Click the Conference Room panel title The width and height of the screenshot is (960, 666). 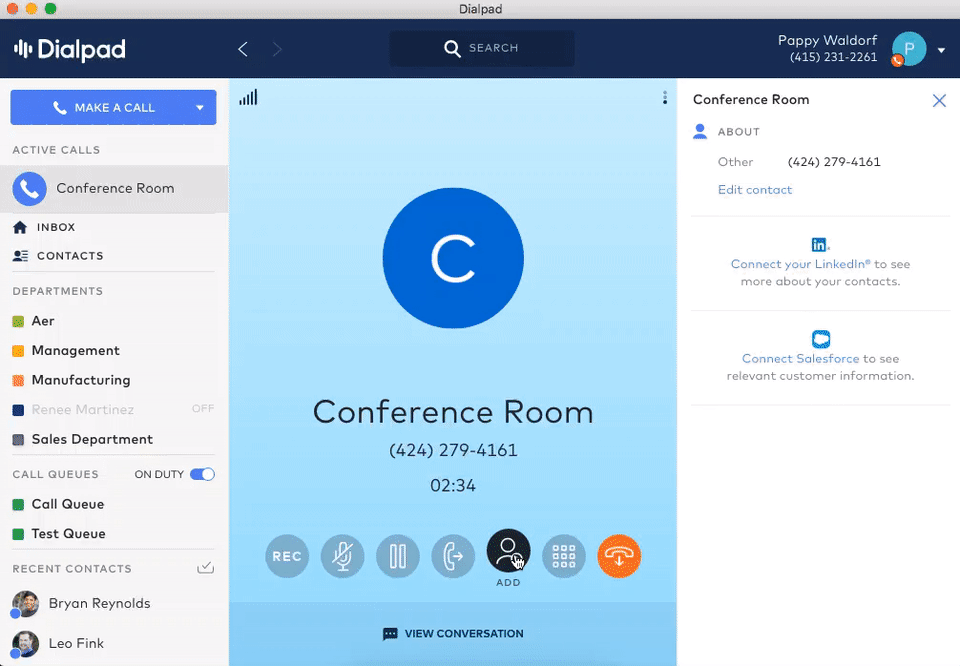click(x=751, y=100)
